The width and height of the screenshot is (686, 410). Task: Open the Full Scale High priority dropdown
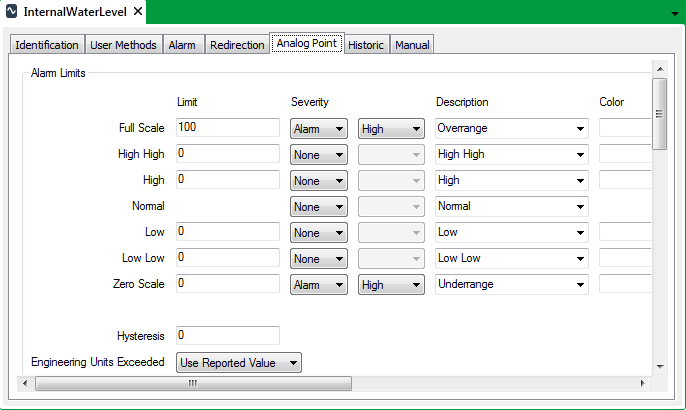390,128
